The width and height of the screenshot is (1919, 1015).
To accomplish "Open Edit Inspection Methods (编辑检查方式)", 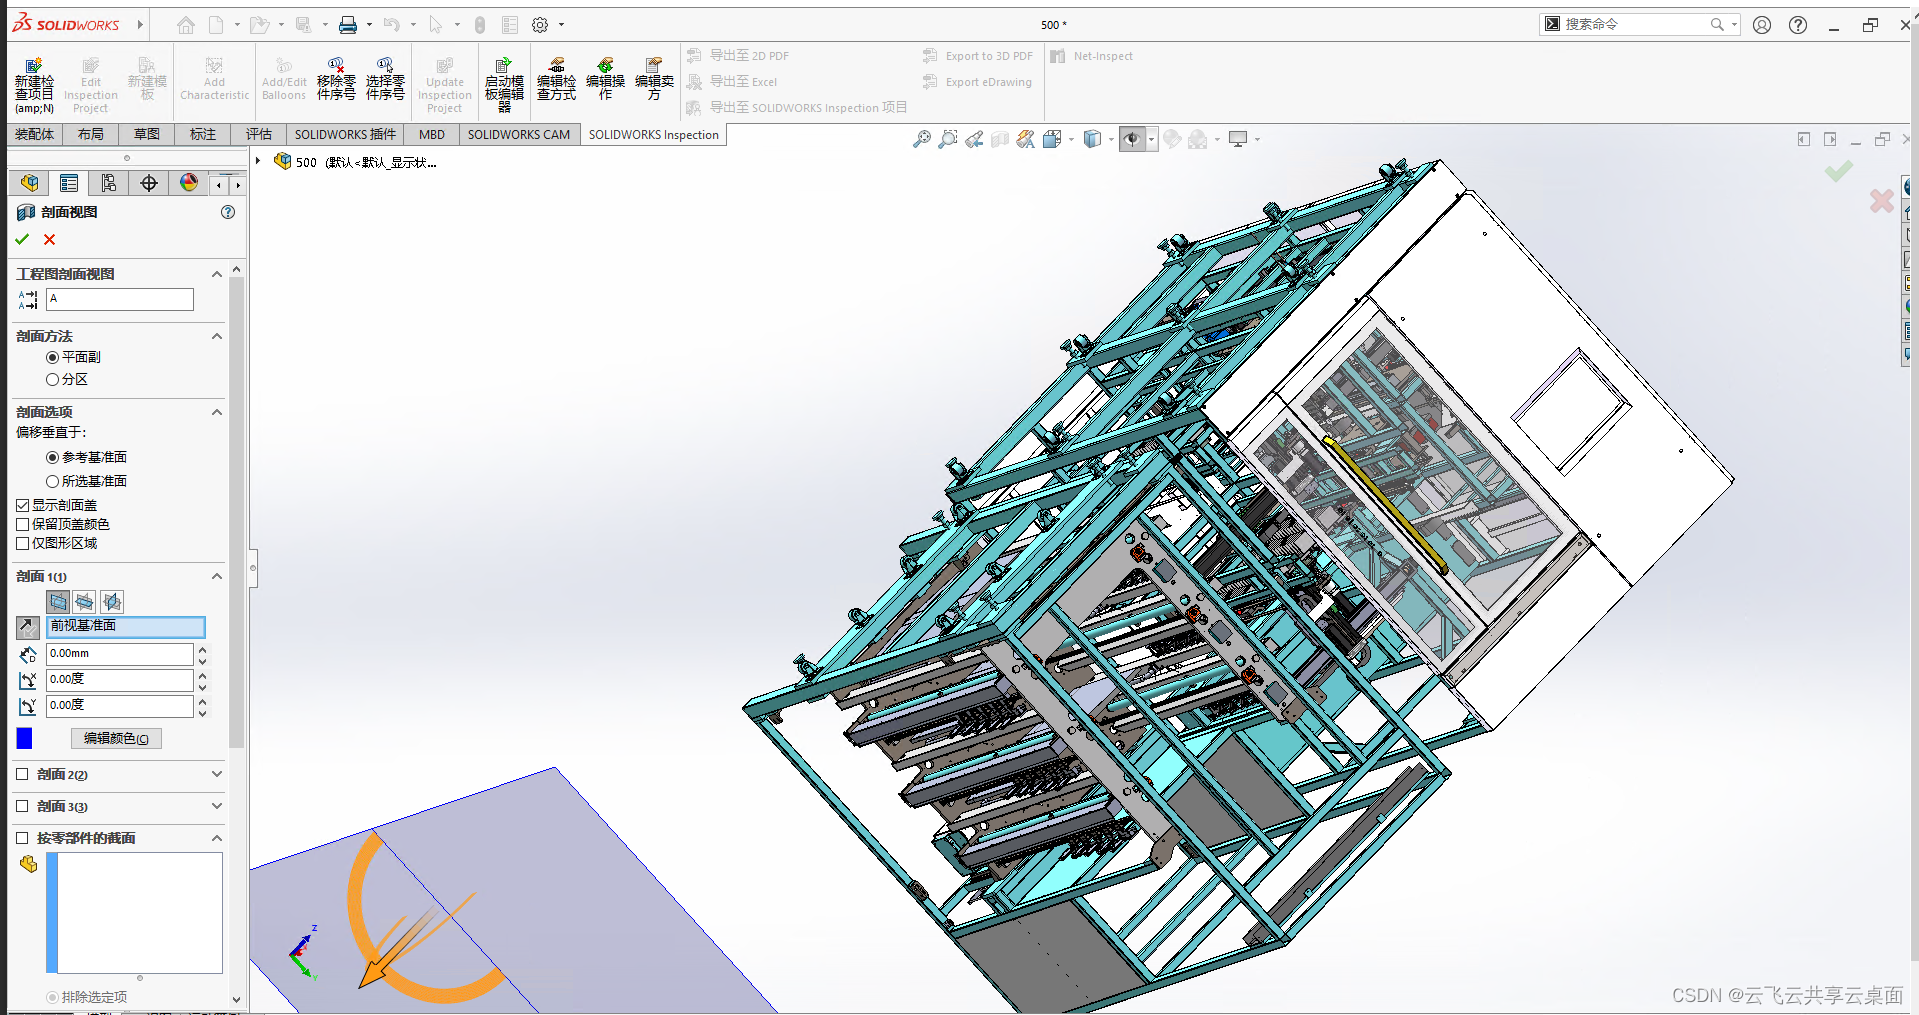I will pos(556,80).
